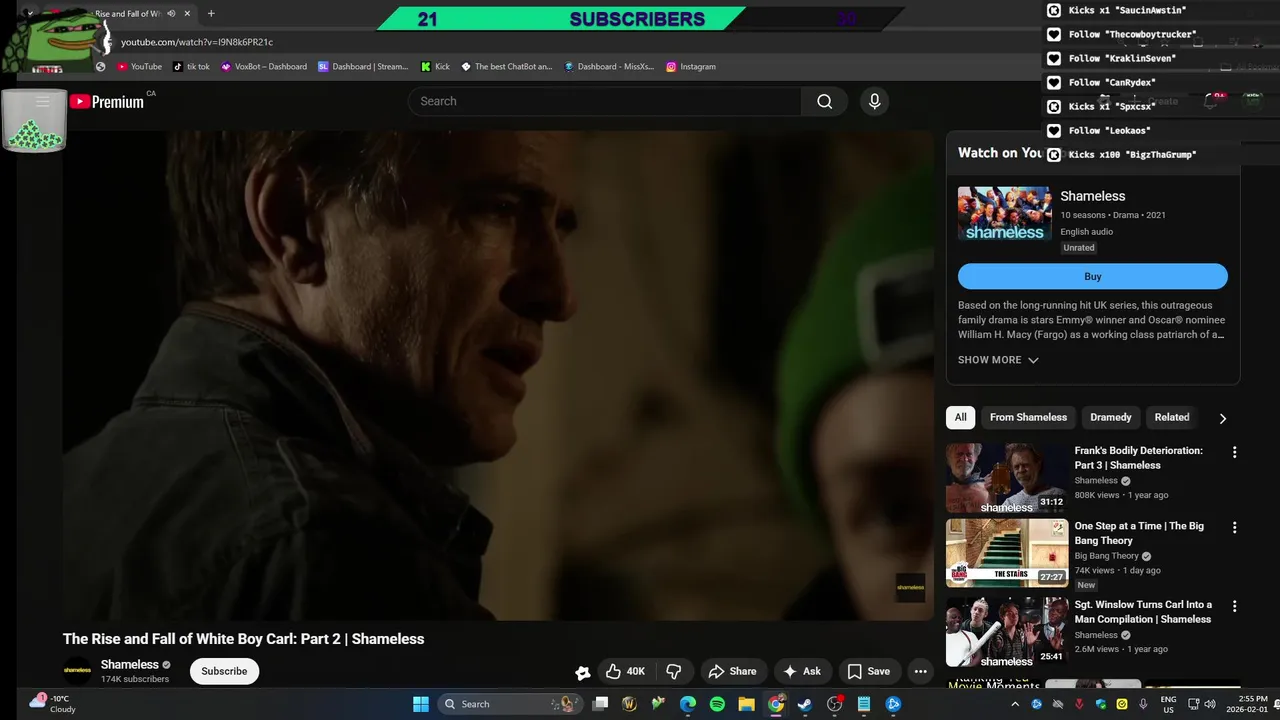
Task: Open The best ChatBot bookmark
Action: pyautogui.click(x=506, y=67)
